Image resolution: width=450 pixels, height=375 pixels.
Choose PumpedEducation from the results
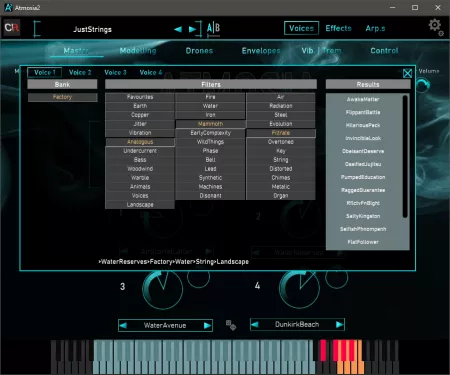(x=363, y=177)
